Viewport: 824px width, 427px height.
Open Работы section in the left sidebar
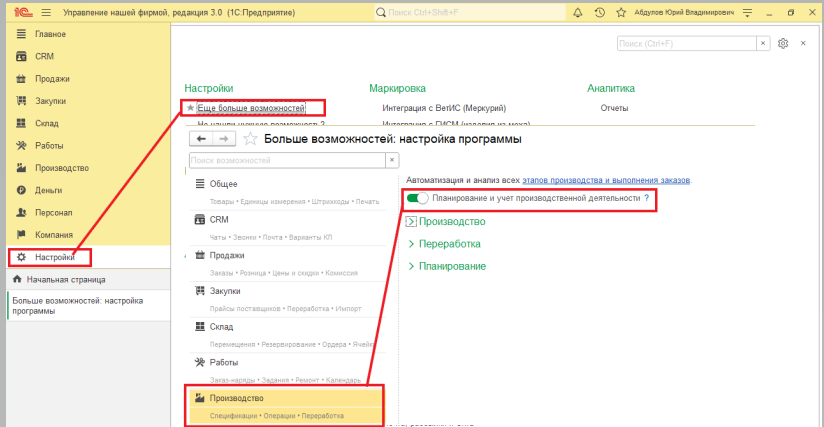(x=49, y=145)
